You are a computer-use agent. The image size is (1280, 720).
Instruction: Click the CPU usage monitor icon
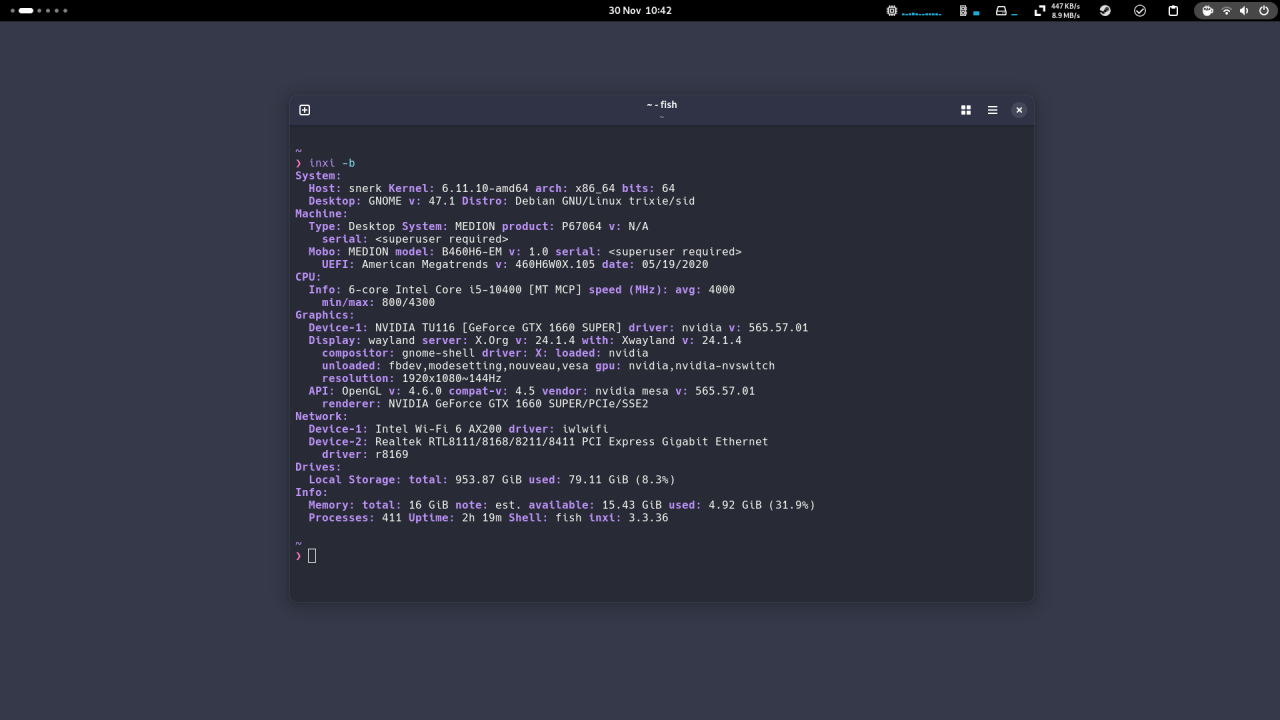coord(892,11)
